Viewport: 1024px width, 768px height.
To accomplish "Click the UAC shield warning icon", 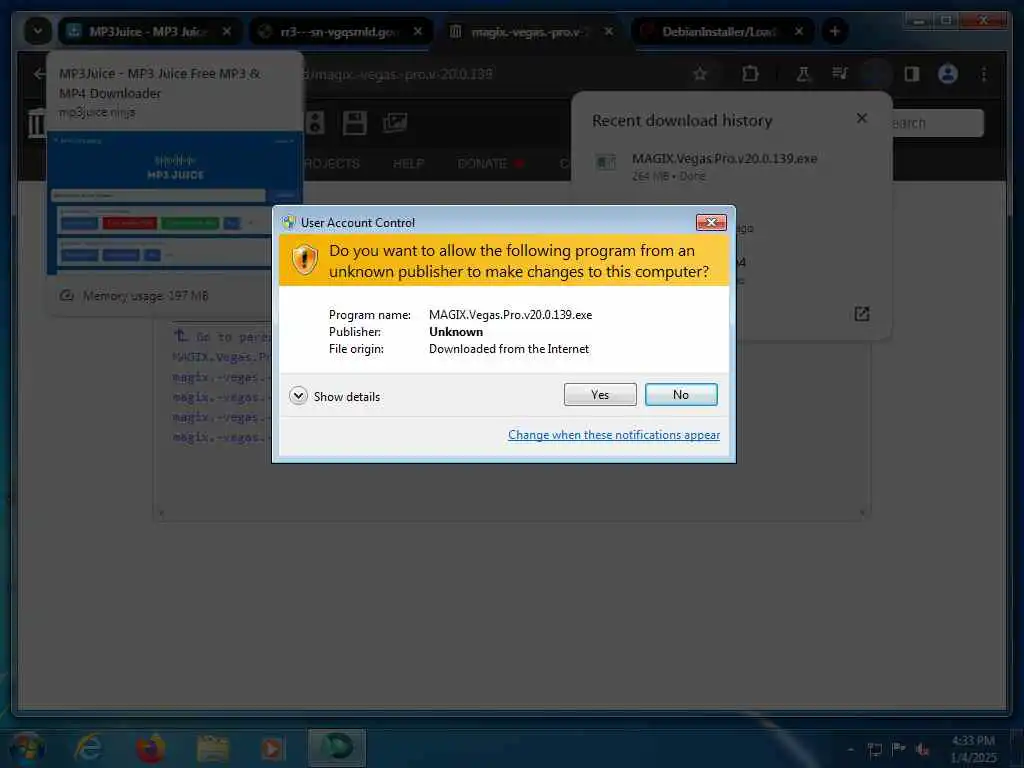I will (x=304, y=259).
